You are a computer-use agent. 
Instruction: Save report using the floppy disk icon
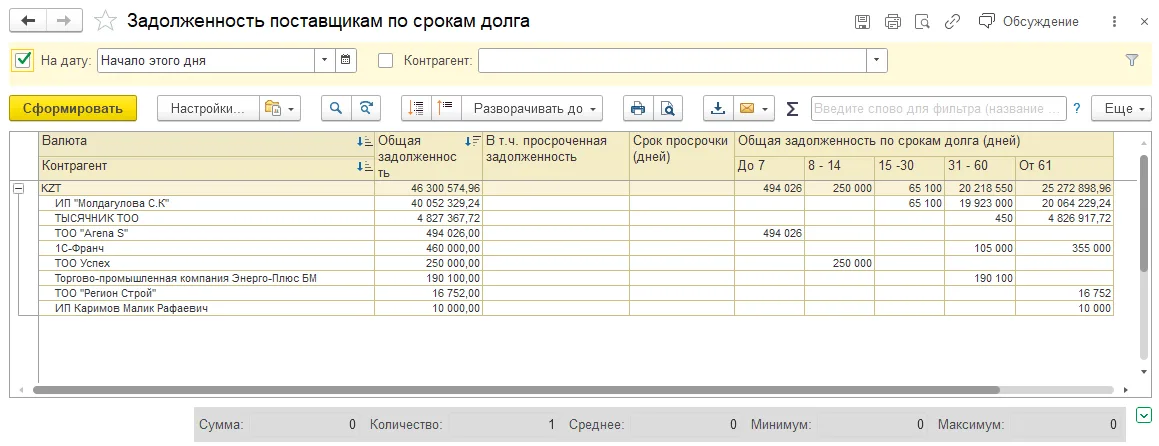[862, 21]
